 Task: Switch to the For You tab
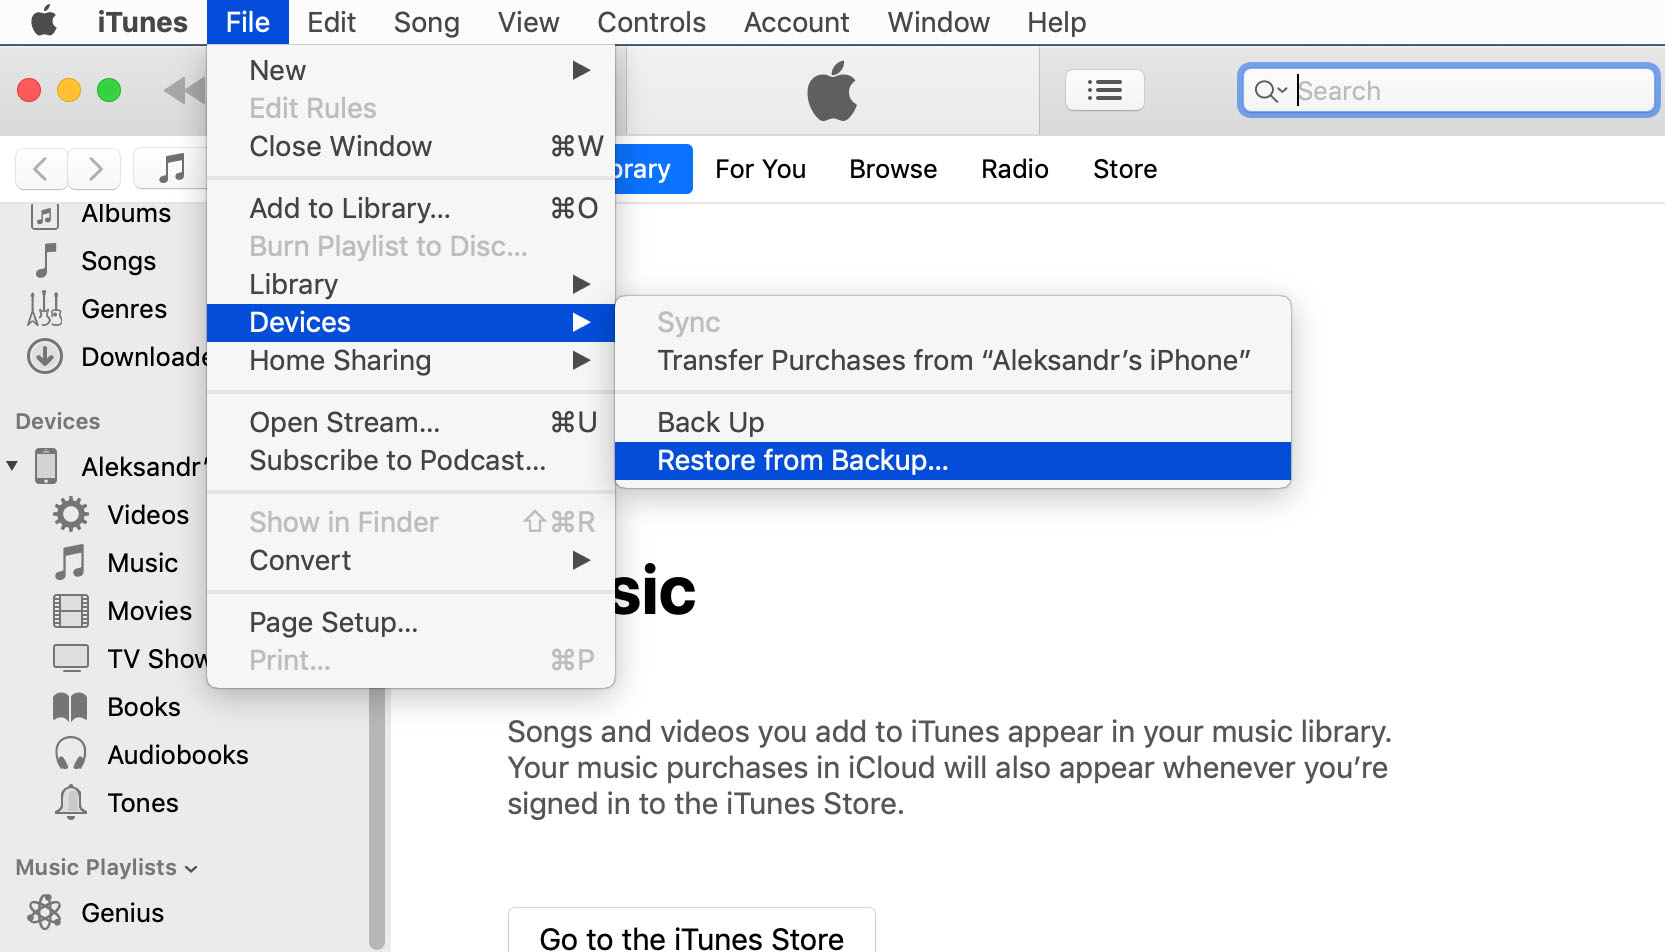pos(760,169)
